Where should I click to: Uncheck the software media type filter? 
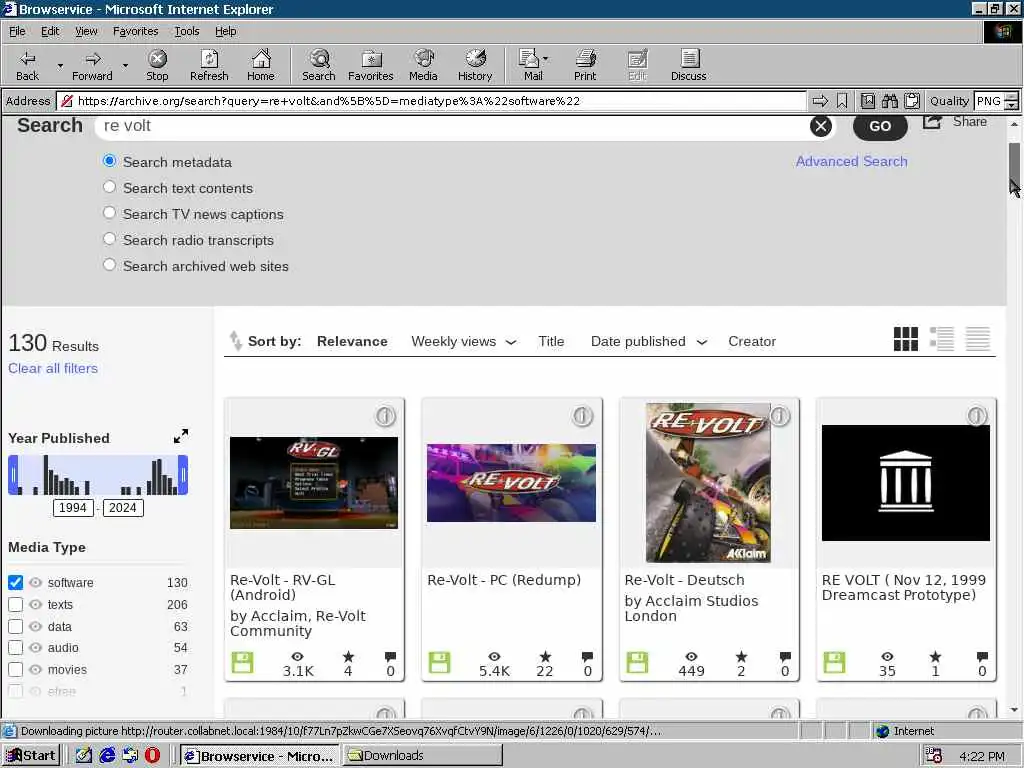(x=16, y=582)
